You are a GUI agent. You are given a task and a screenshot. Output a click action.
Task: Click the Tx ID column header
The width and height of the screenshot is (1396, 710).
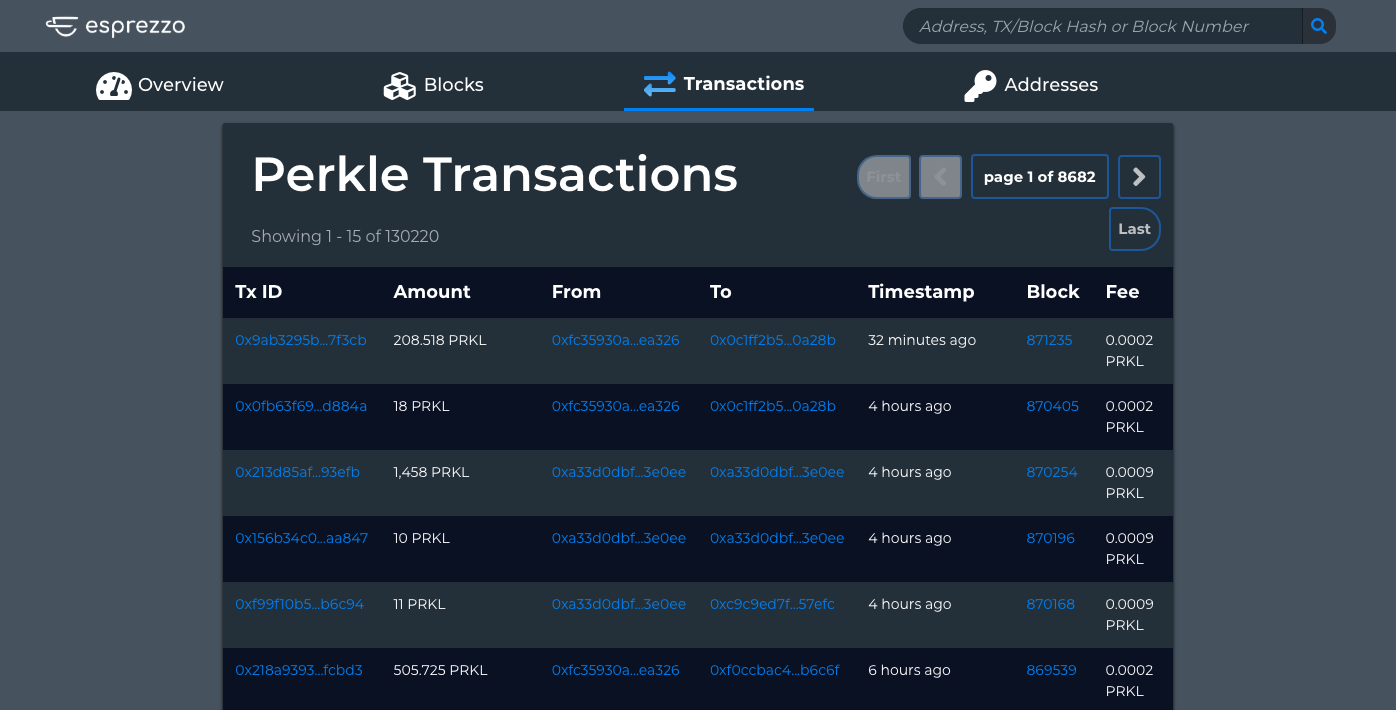pyautogui.click(x=259, y=292)
